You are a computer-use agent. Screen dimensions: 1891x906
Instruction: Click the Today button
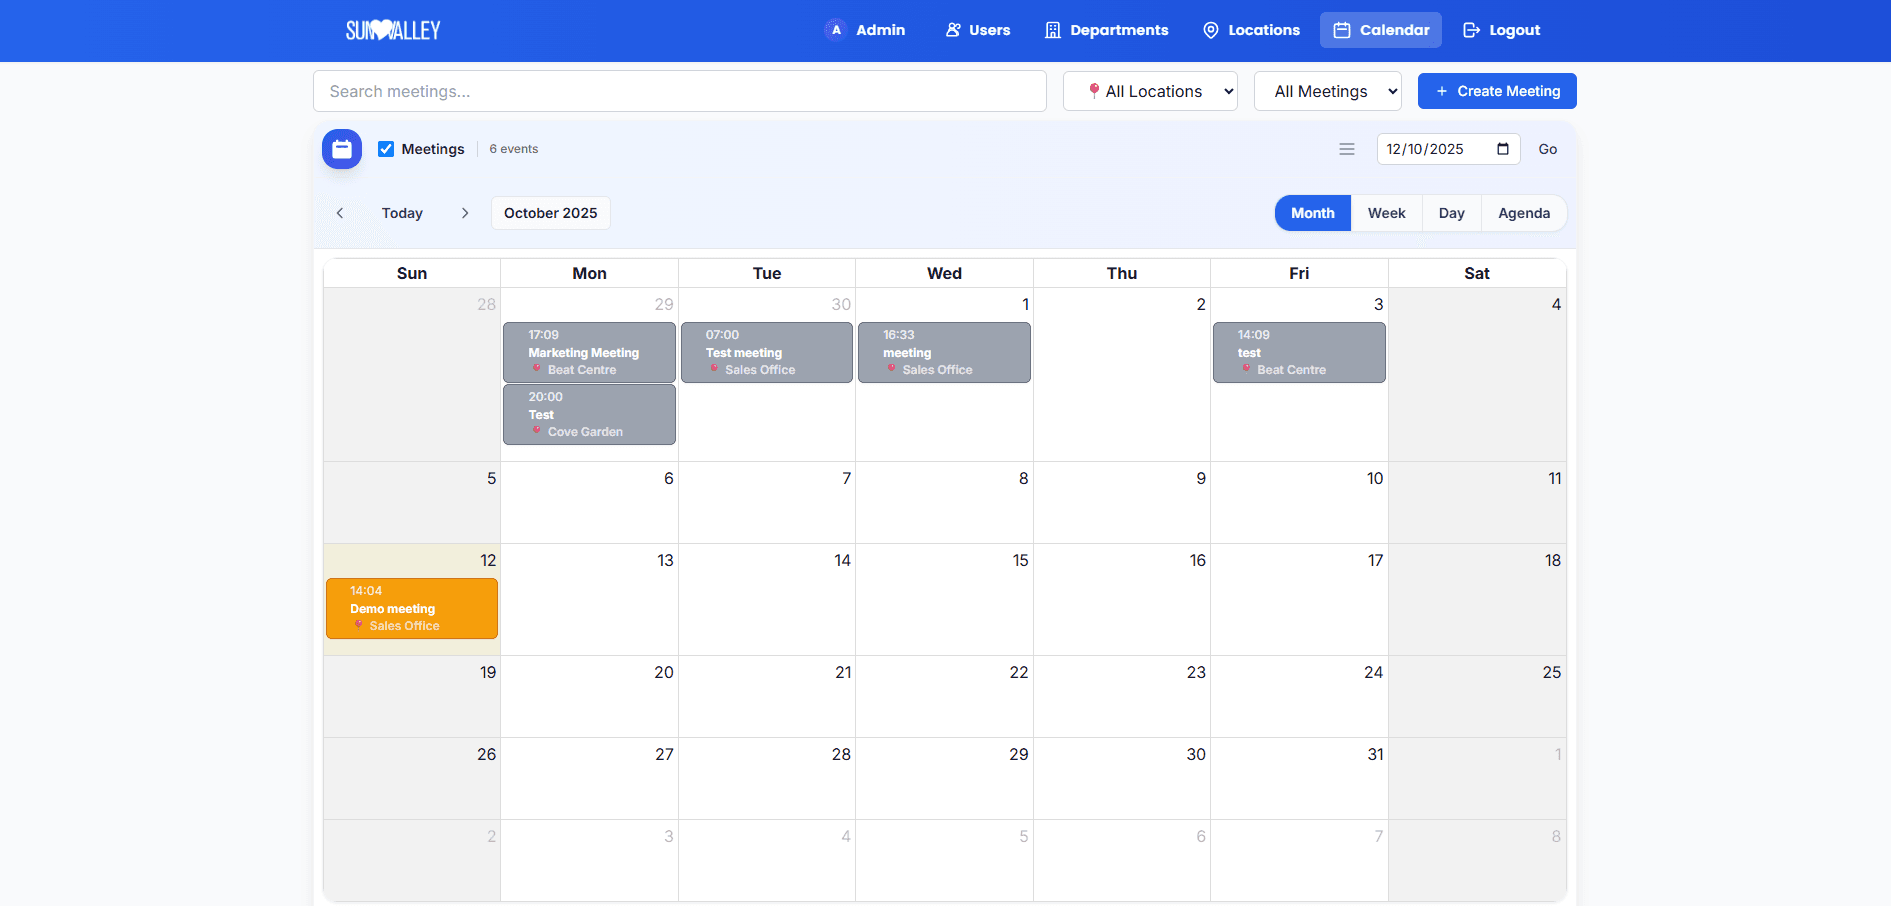tap(402, 213)
